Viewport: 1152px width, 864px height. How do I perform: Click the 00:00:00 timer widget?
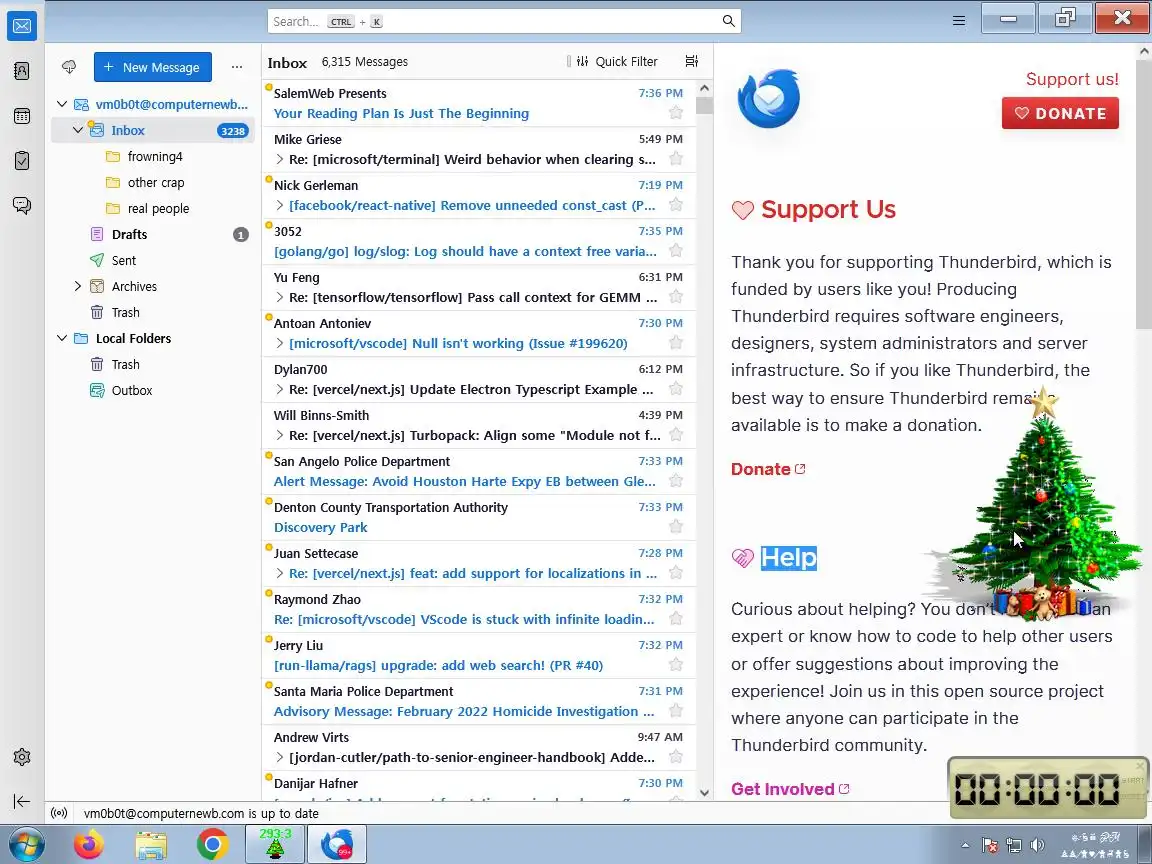coord(1048,788)
